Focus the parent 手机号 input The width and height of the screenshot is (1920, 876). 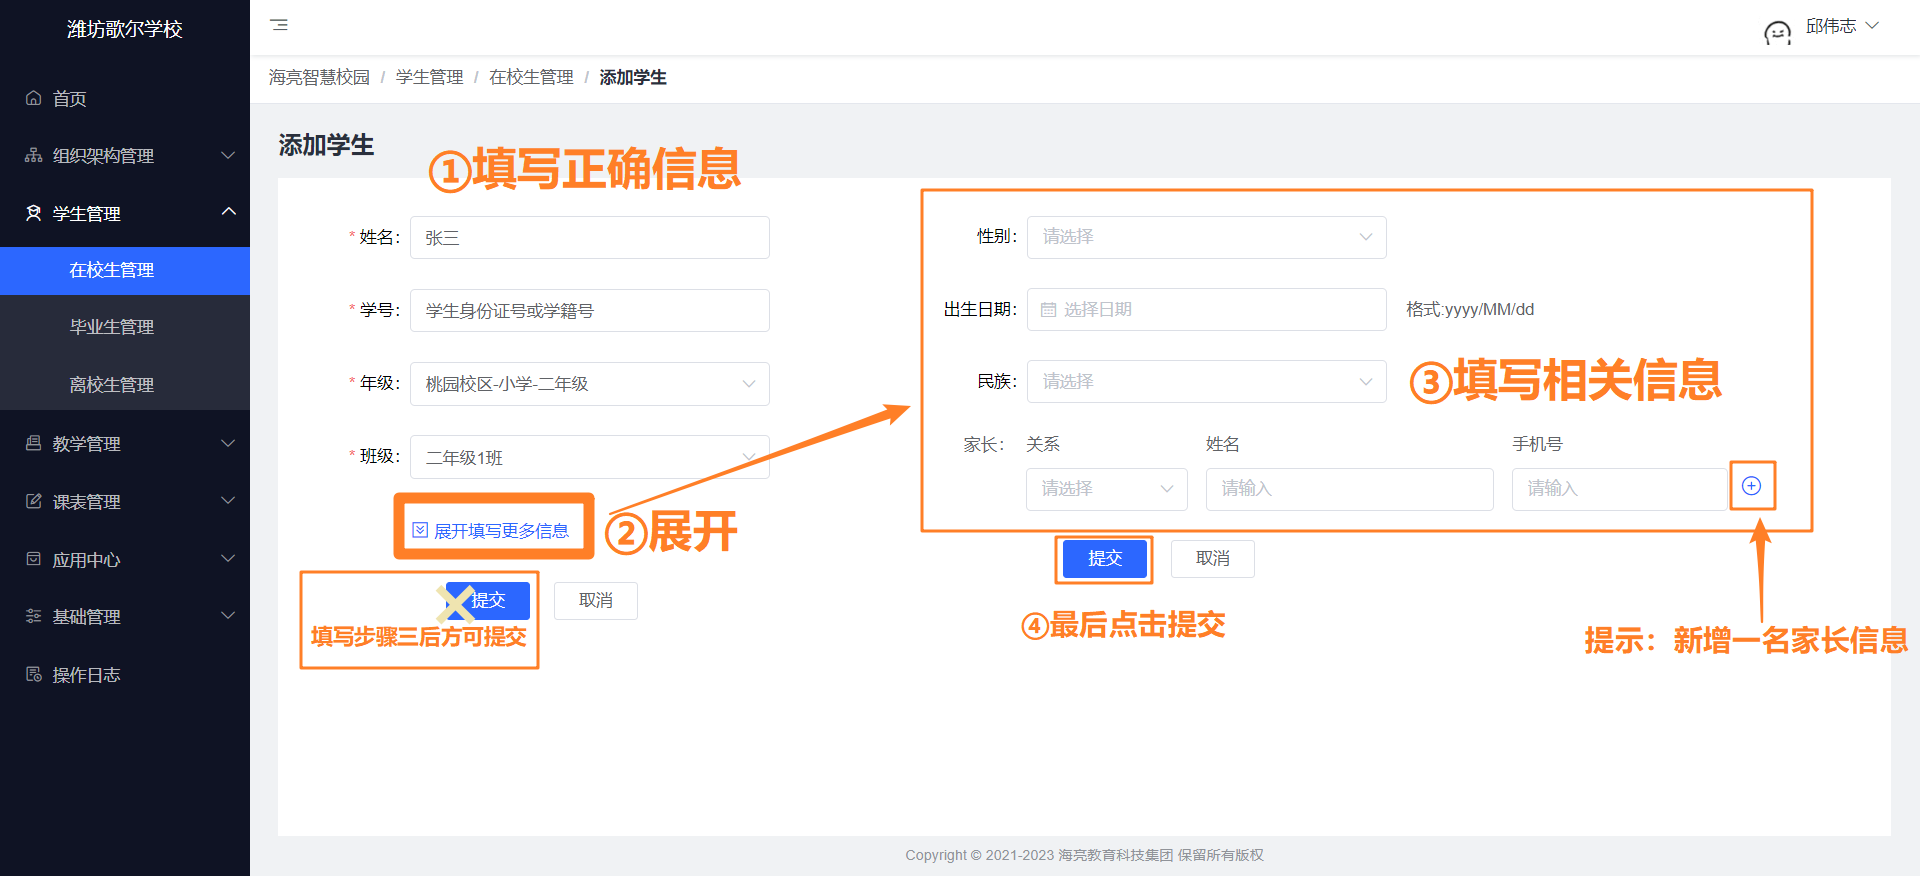coord(1620,489)
